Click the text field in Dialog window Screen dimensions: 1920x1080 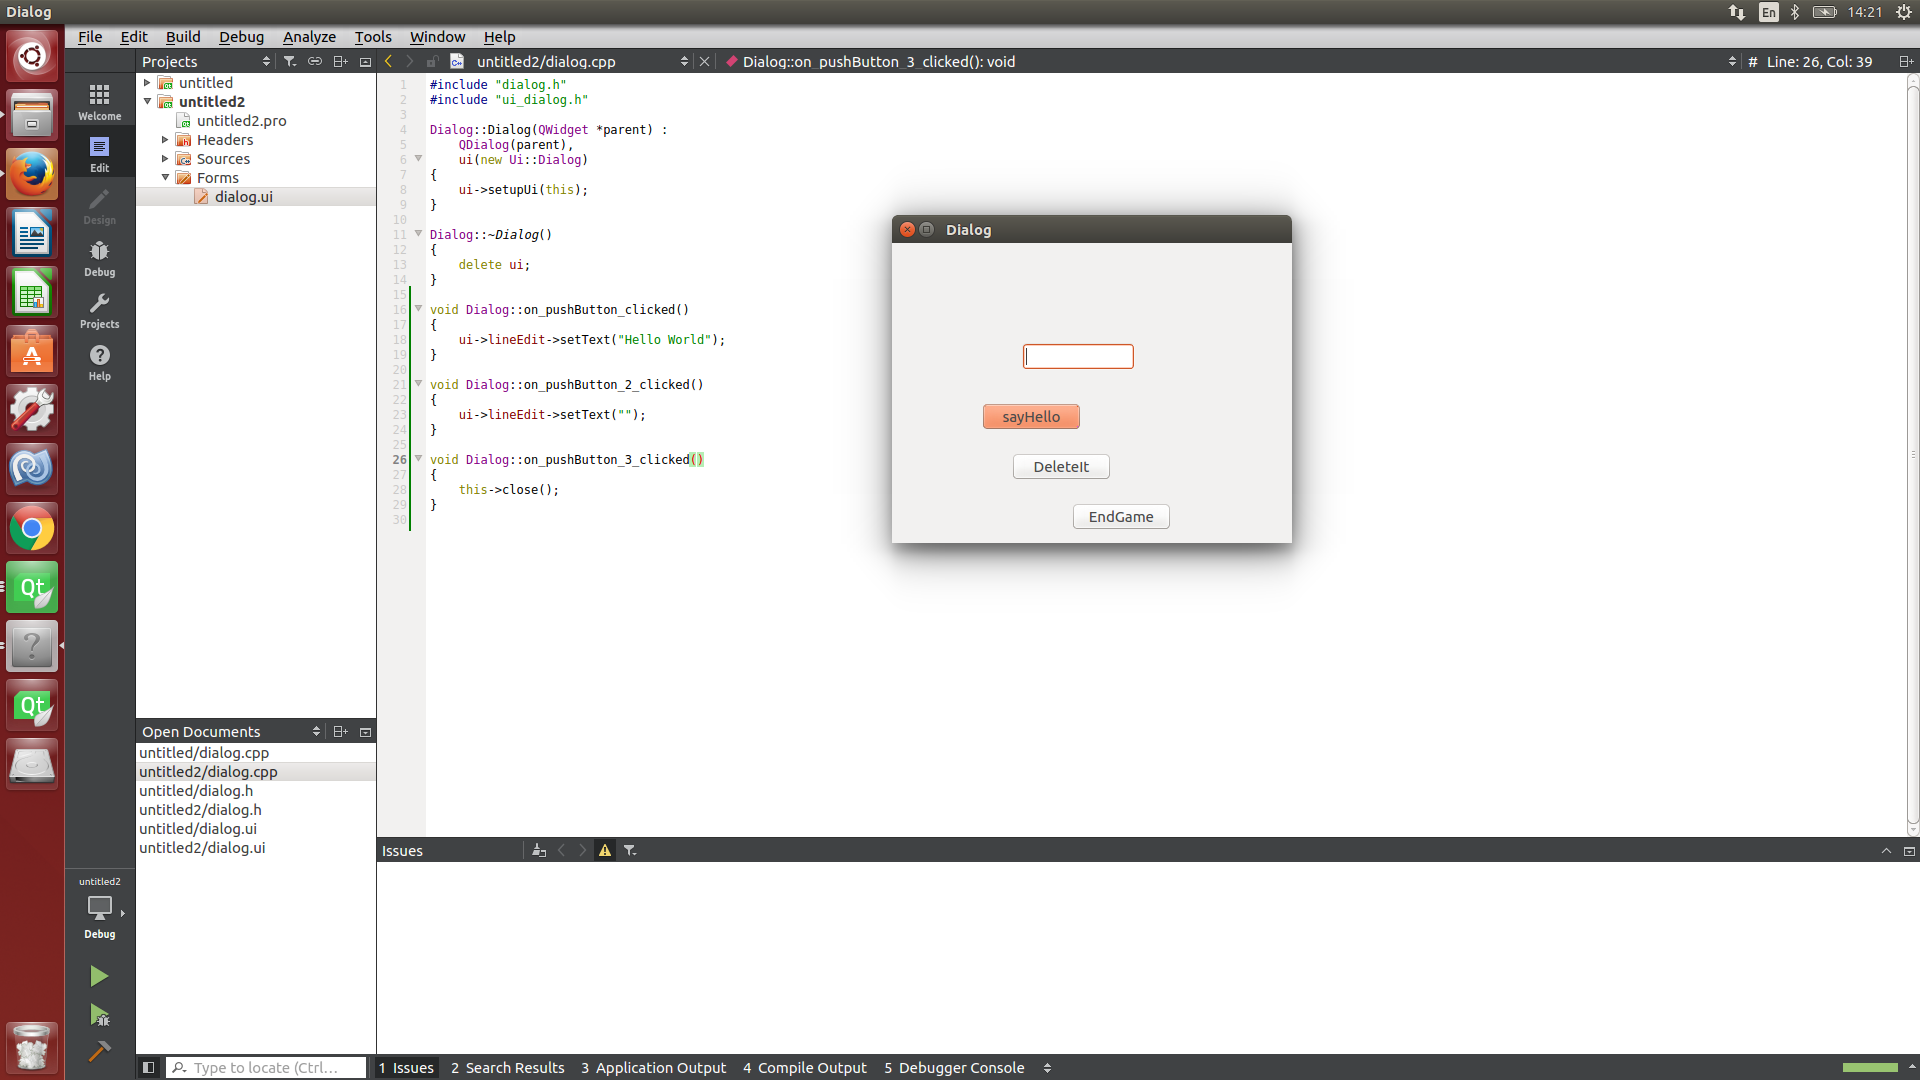click(1078, 357)
